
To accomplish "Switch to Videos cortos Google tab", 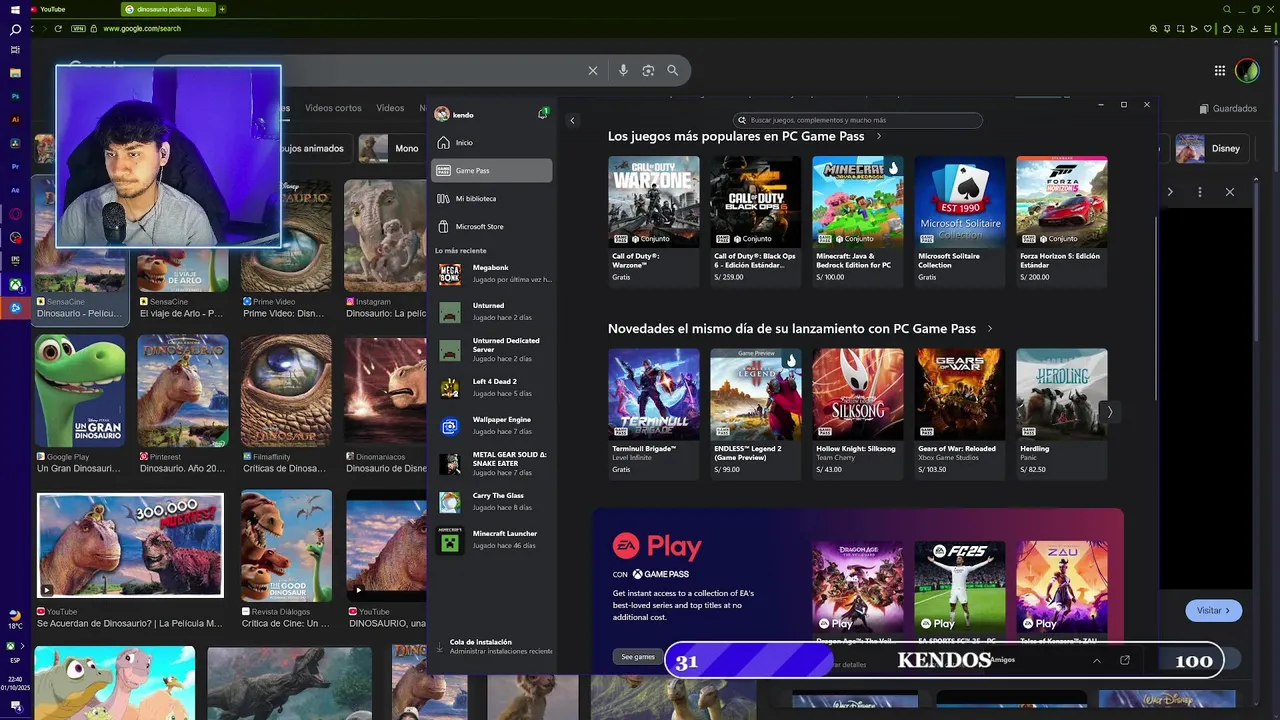I will [x=333, y=108].
